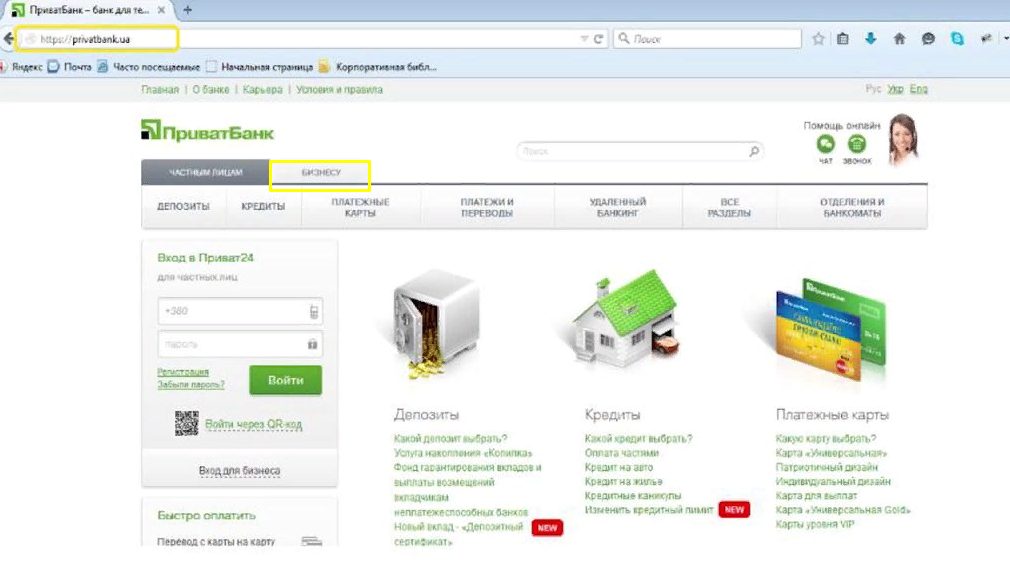Click the Skype icon in browser toolbar
1010x561 pixels.
[x=957, y=39]
